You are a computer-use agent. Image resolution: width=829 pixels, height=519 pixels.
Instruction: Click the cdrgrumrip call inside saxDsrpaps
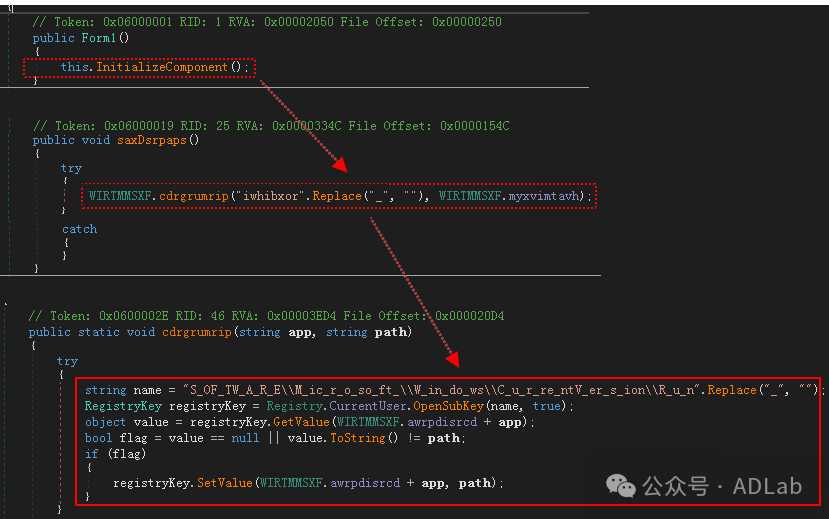194,196
